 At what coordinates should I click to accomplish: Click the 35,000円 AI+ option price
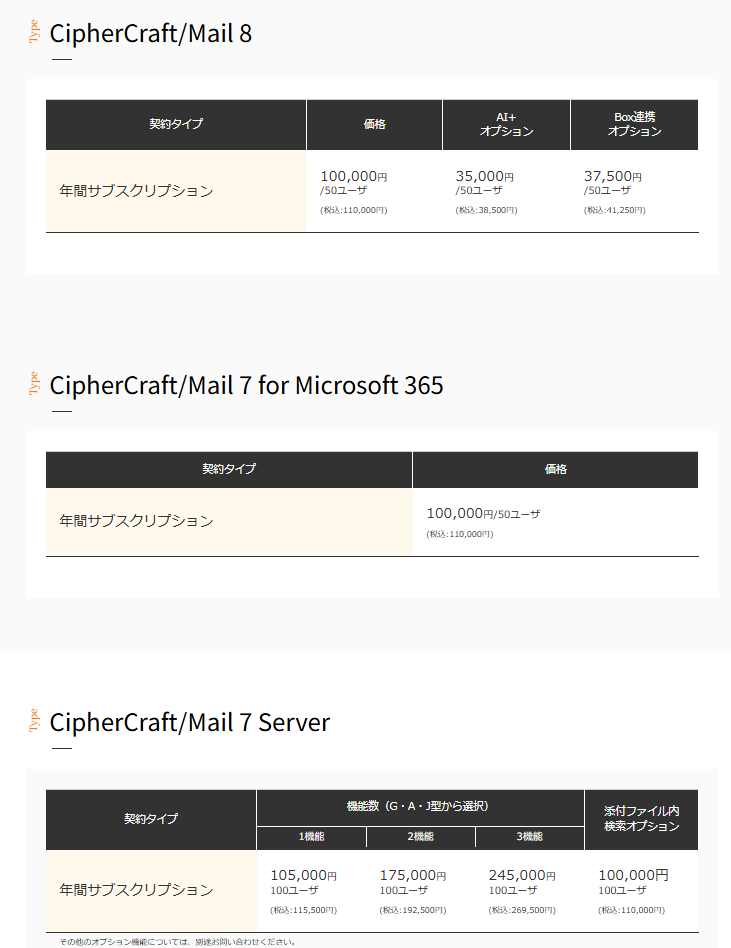[484, 177]
